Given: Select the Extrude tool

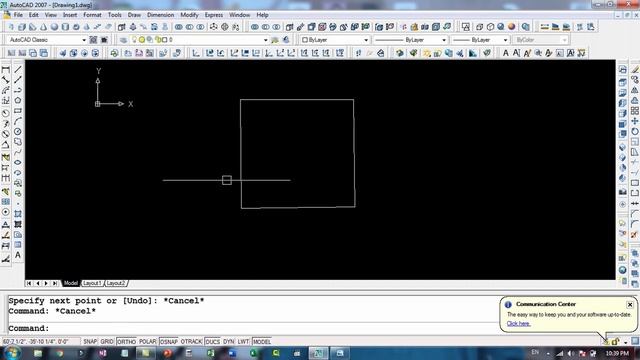Looking at the screenshot, I should coord(122,27).
